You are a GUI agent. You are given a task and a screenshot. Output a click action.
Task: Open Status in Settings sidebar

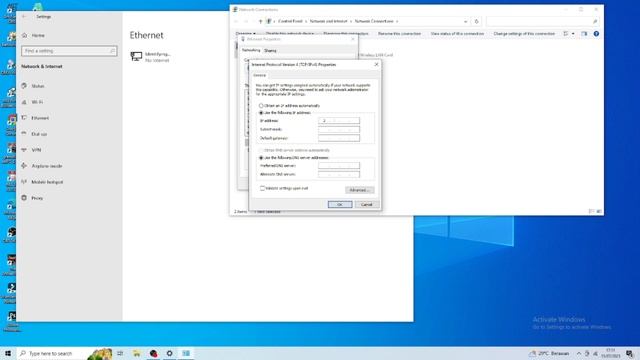point(38,86)
